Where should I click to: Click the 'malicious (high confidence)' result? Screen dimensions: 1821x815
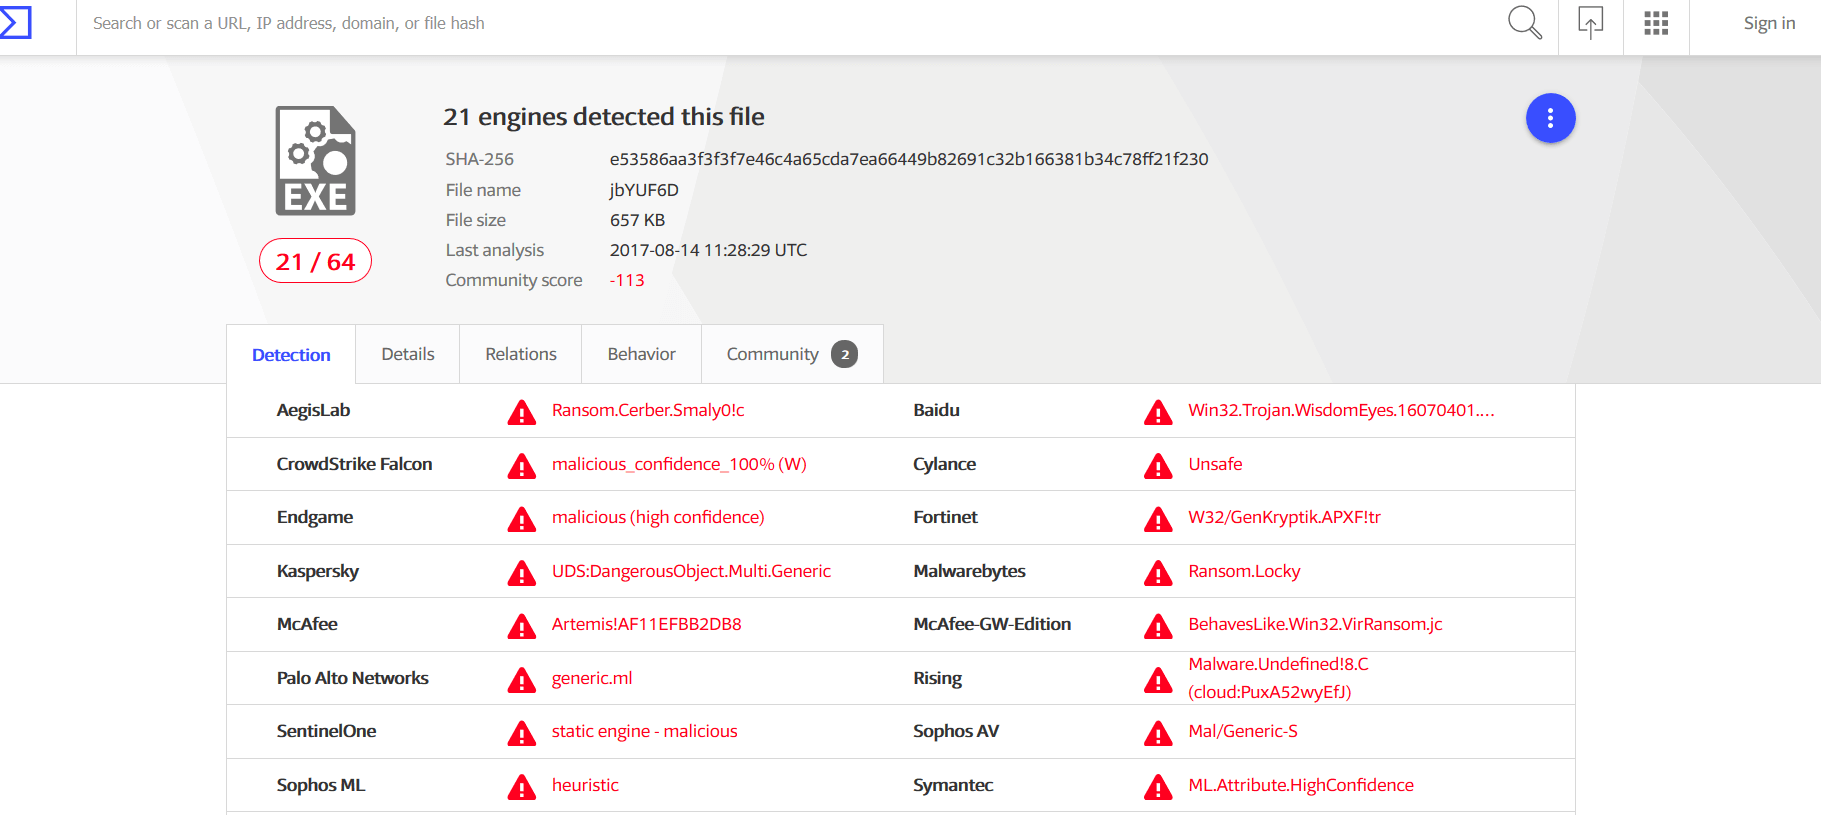point(658,517)
